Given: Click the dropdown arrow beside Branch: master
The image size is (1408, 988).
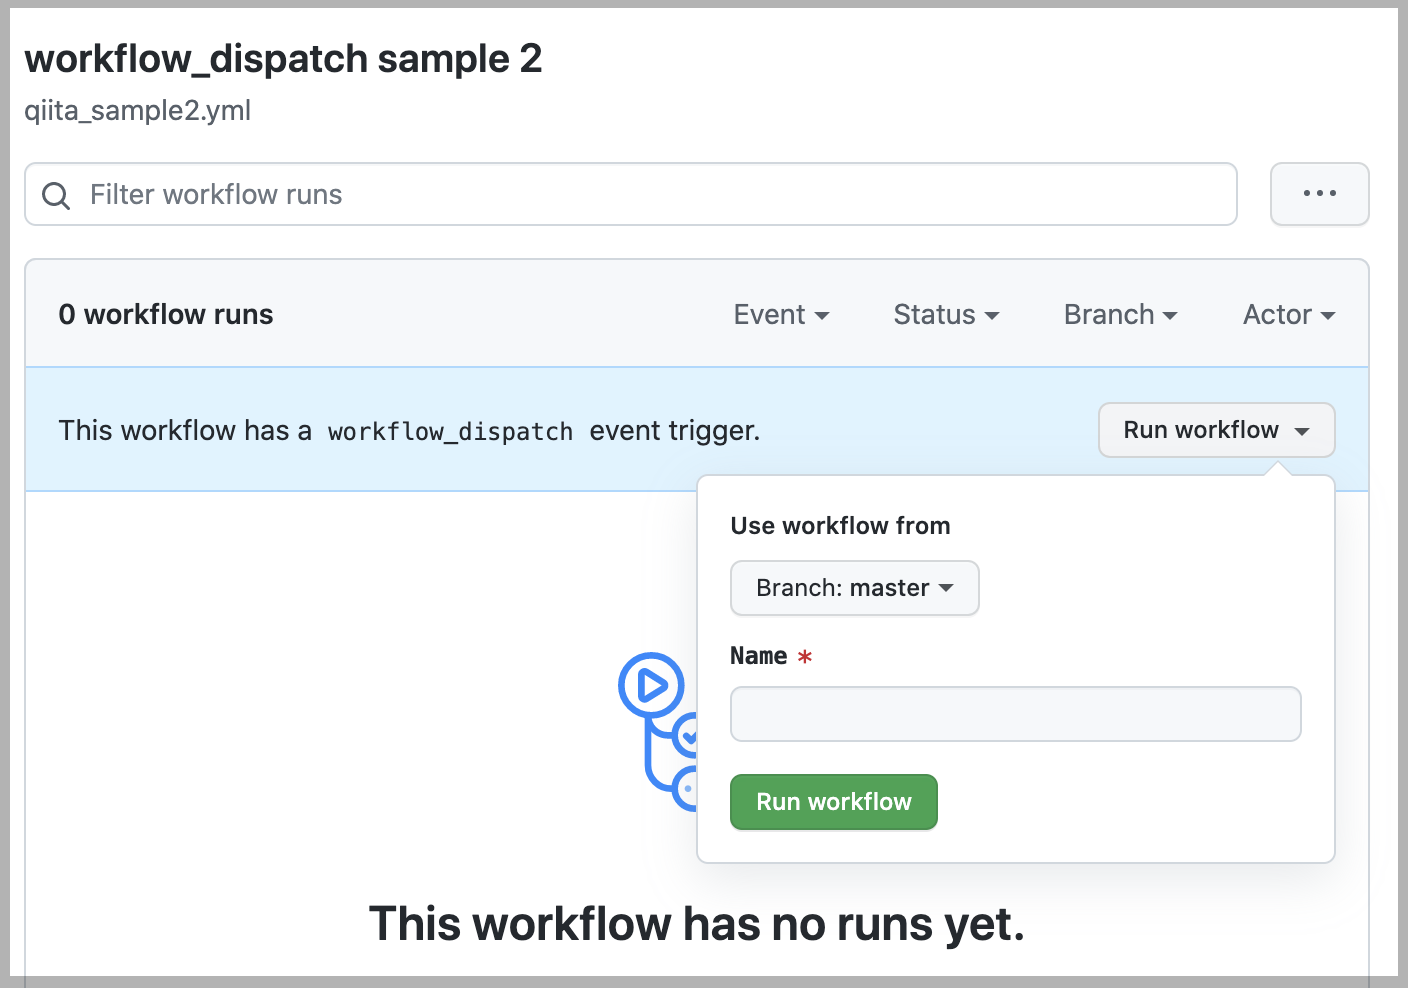Looking at the screenshot, I should (x=946, y=588).
